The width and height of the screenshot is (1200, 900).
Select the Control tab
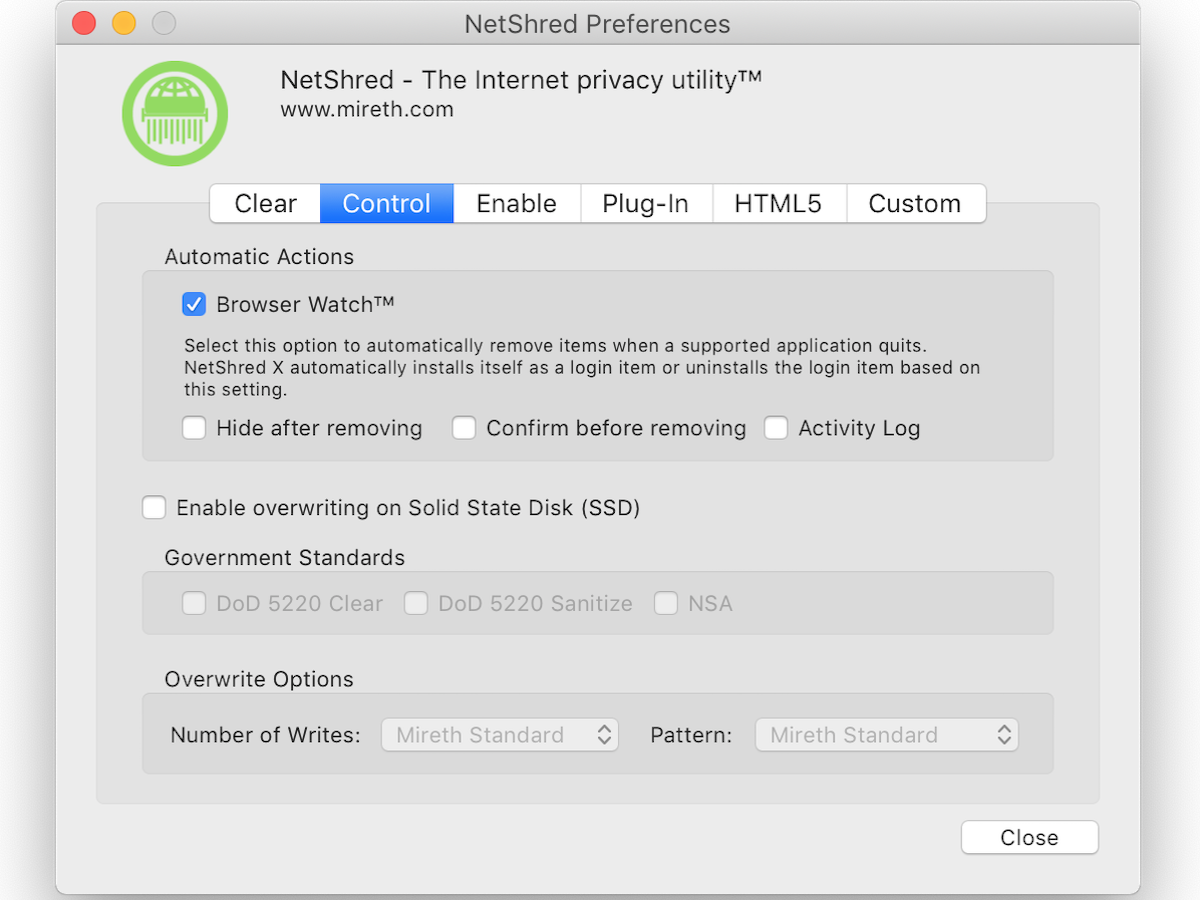tap(386, 204)
